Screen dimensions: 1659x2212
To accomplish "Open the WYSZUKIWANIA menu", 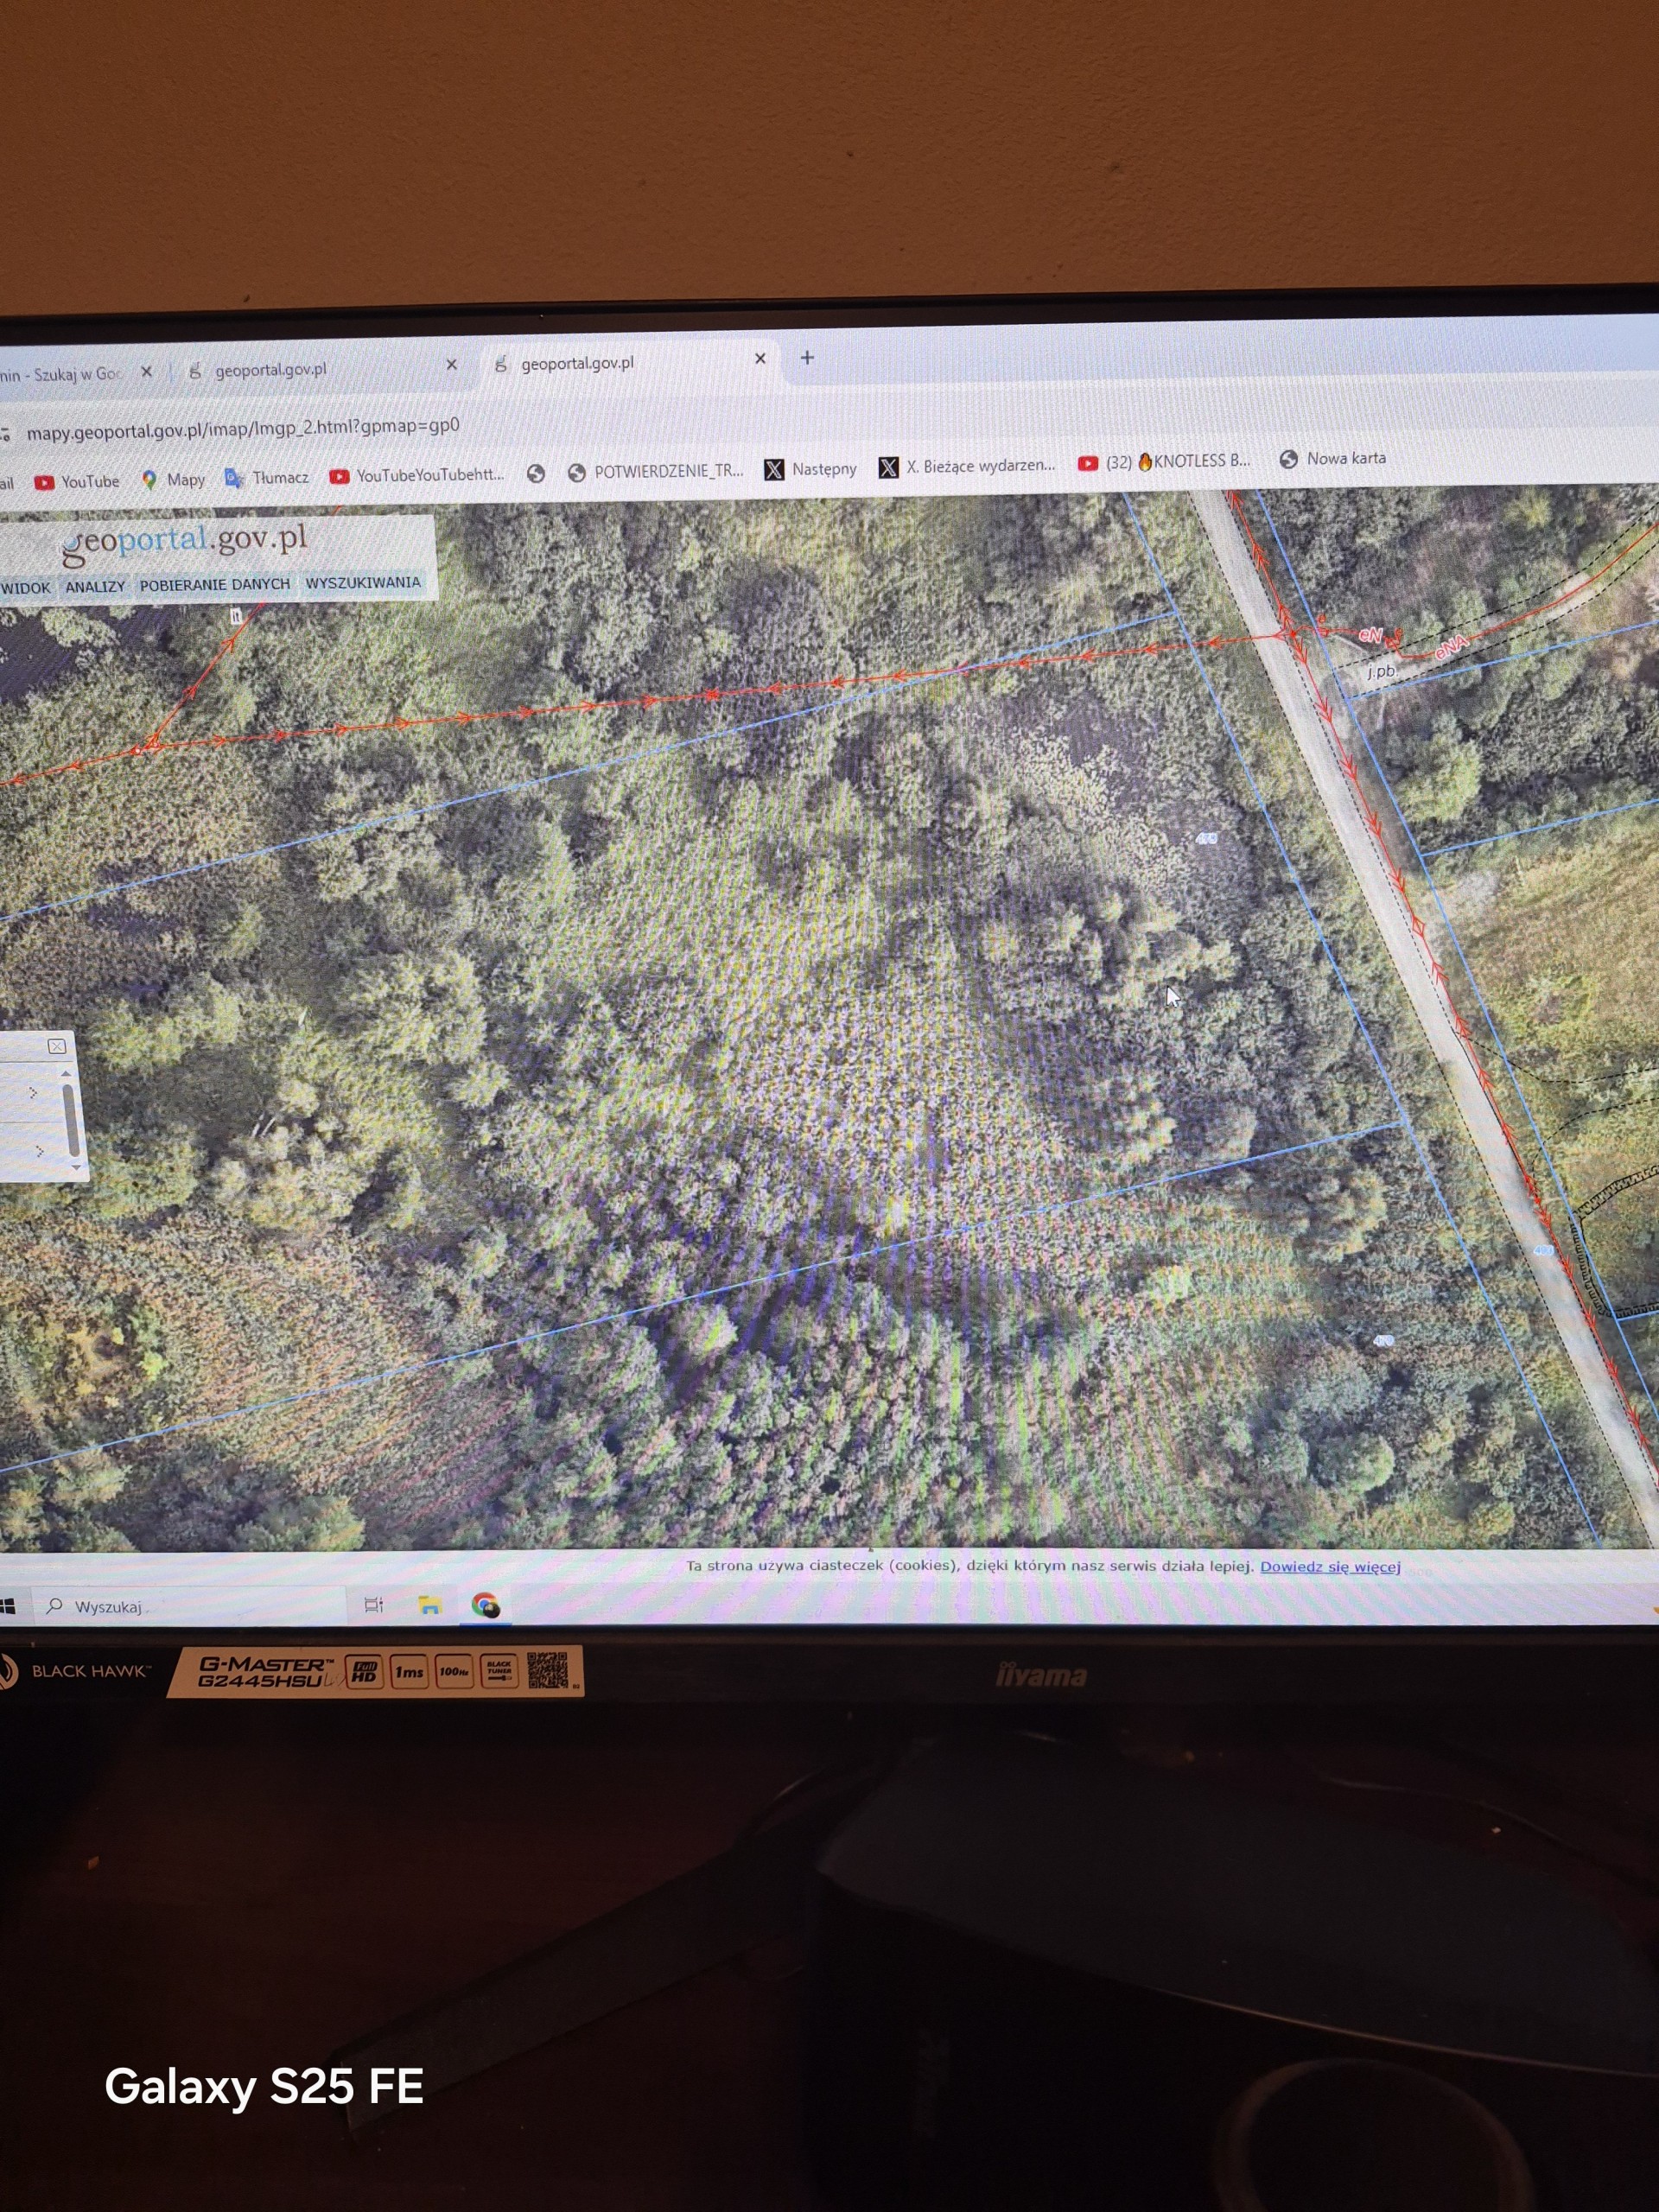I will click(363, 582).
